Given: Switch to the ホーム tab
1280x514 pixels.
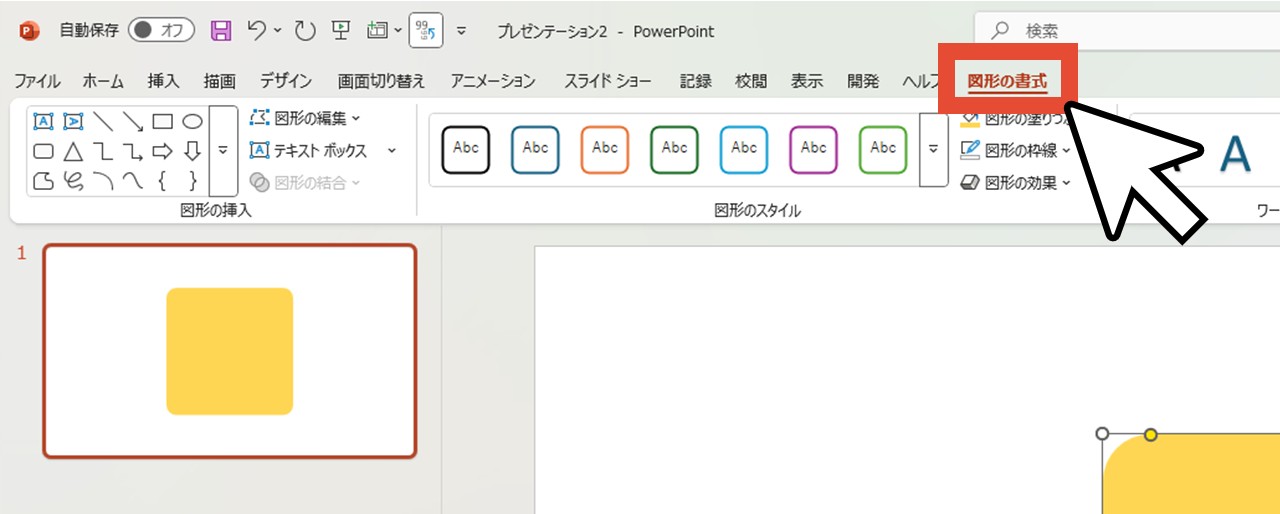Looking at the screenshot, I should pos(103,81).
